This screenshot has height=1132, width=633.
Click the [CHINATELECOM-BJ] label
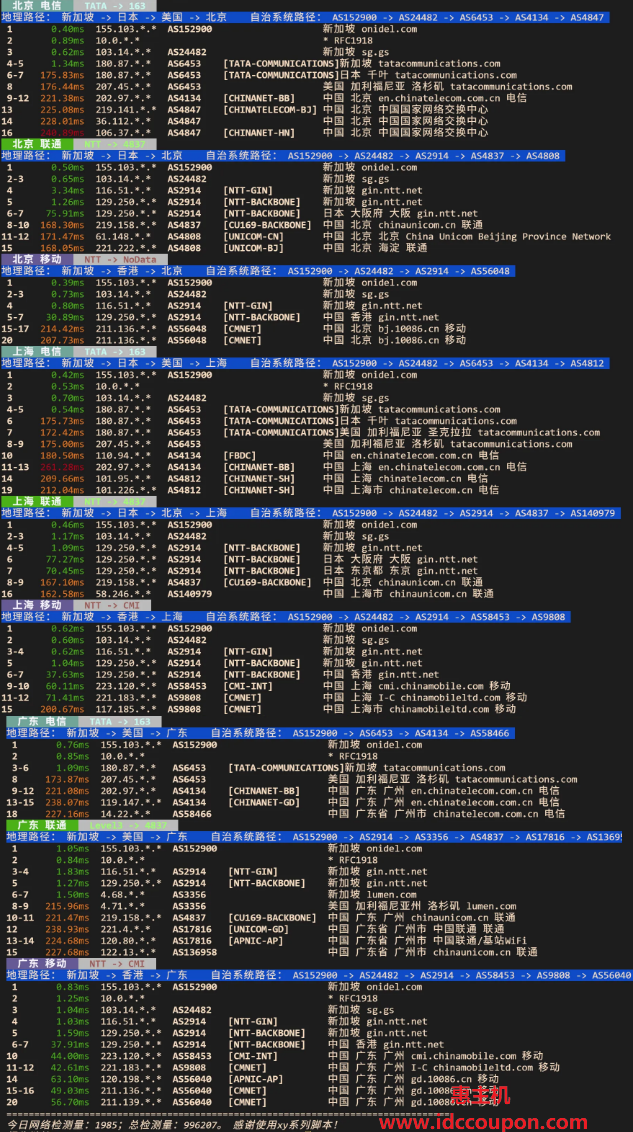(270, 110)
